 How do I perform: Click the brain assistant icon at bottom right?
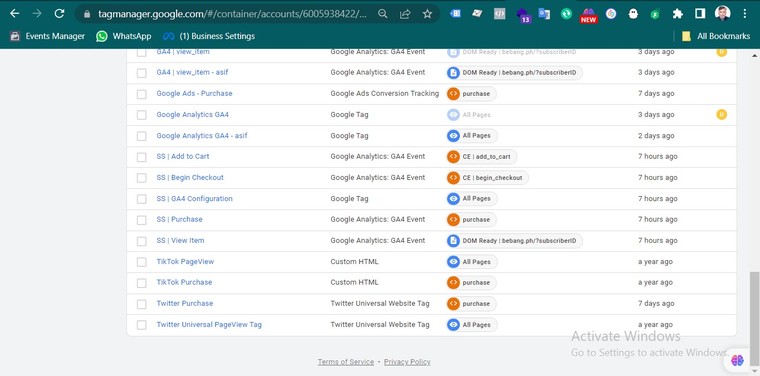pyautogui.click(x=737, y=360)
